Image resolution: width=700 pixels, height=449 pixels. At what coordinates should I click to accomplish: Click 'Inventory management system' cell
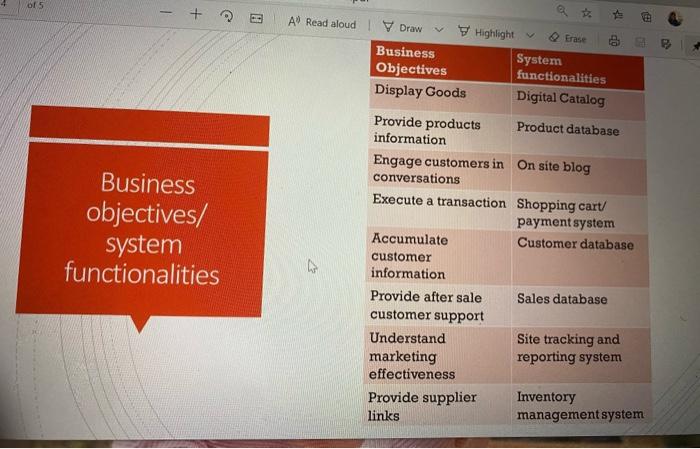click(581, 404)
